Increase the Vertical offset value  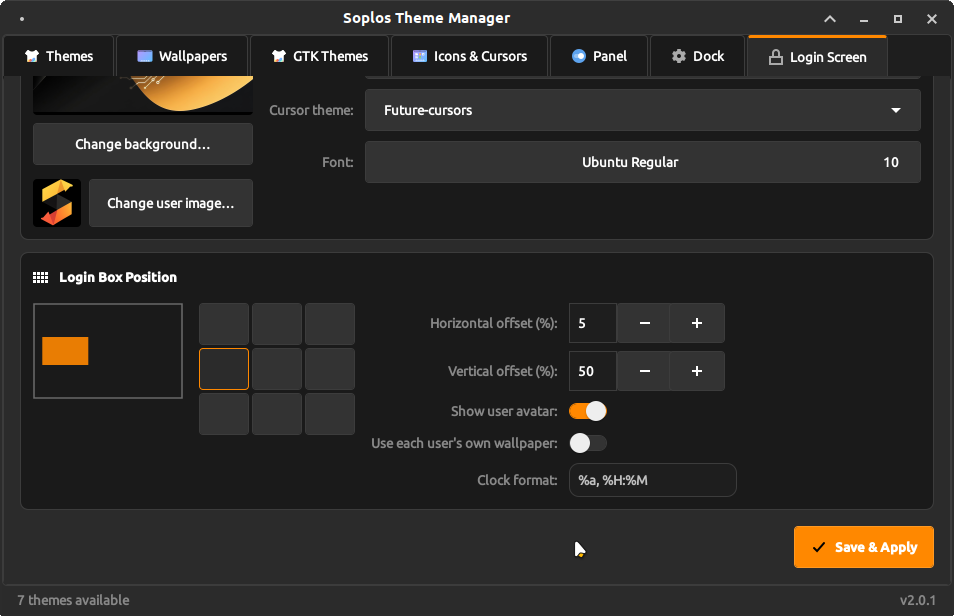click(x=697, y=371)
